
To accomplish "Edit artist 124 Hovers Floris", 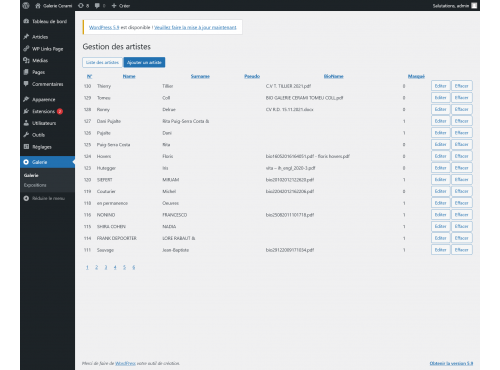I will (441, 156).
